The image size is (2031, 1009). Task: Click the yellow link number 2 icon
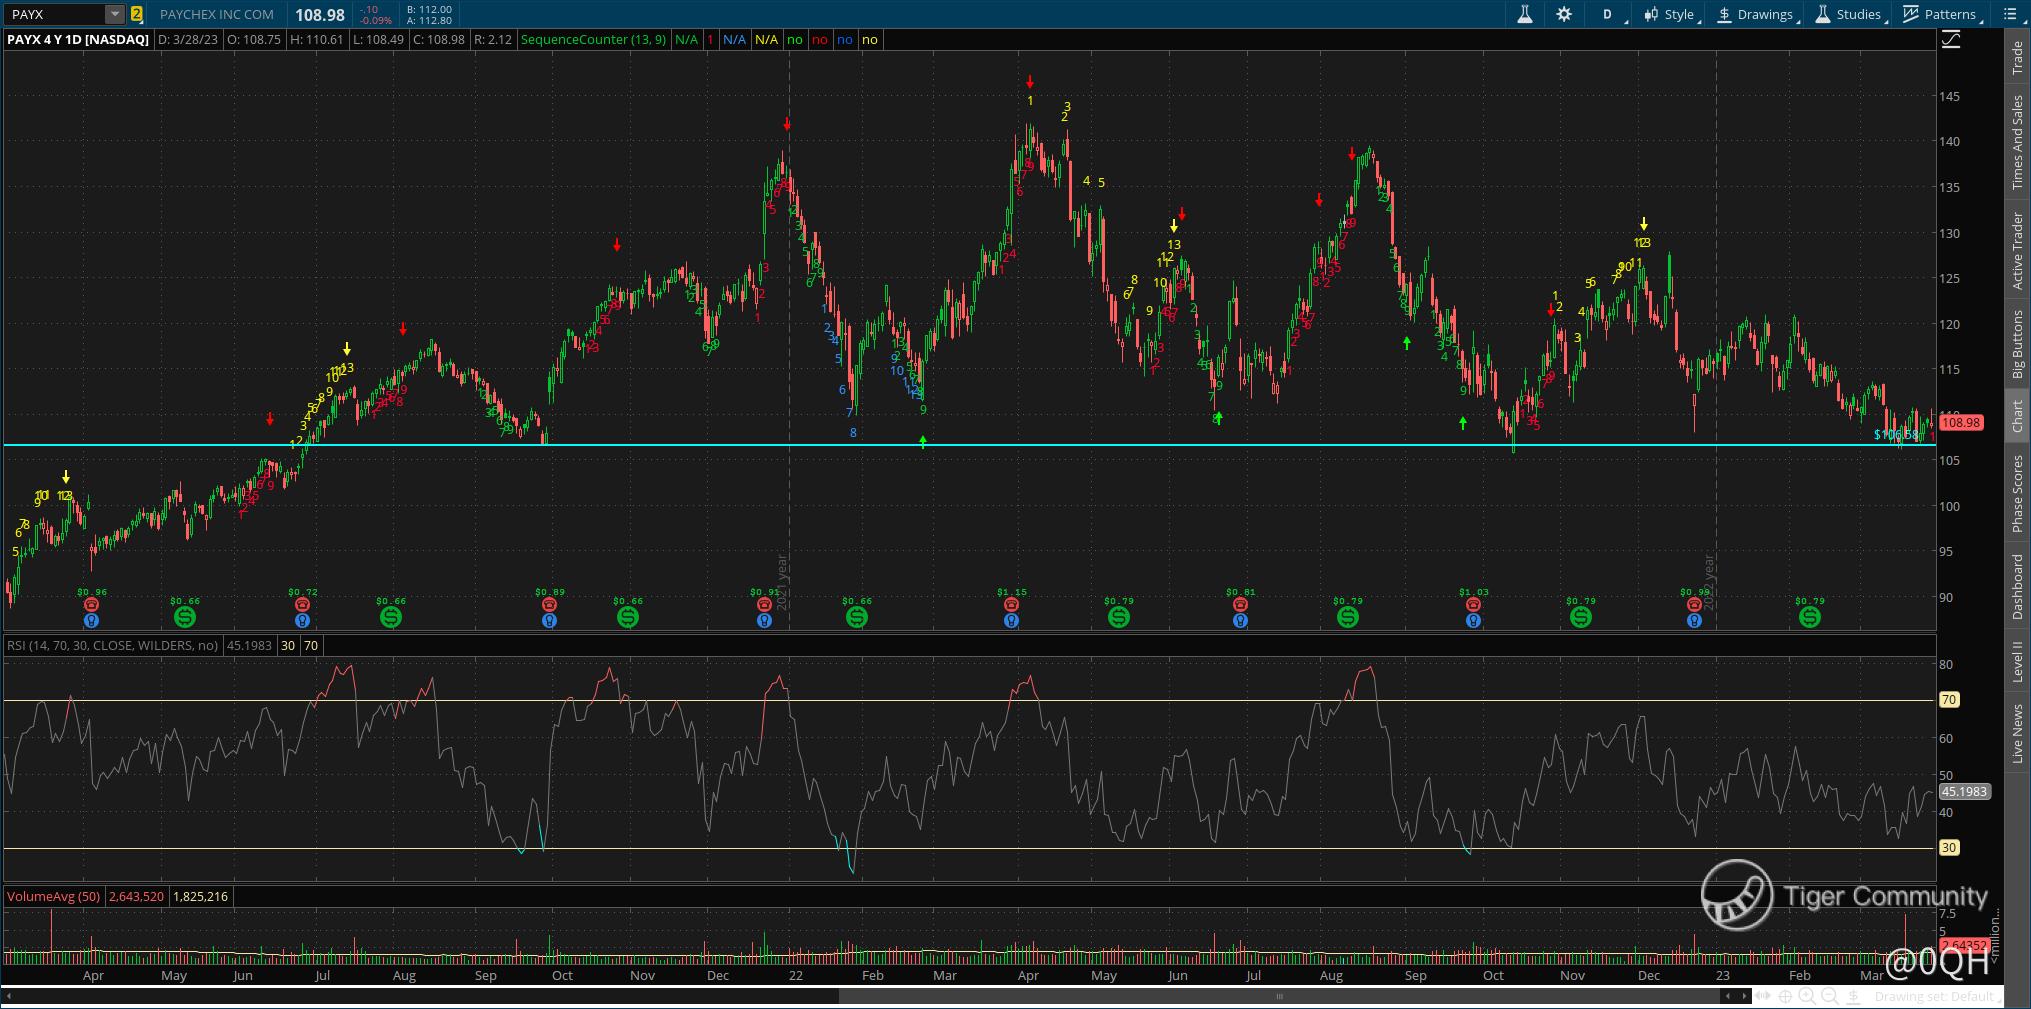coord(137,14)
